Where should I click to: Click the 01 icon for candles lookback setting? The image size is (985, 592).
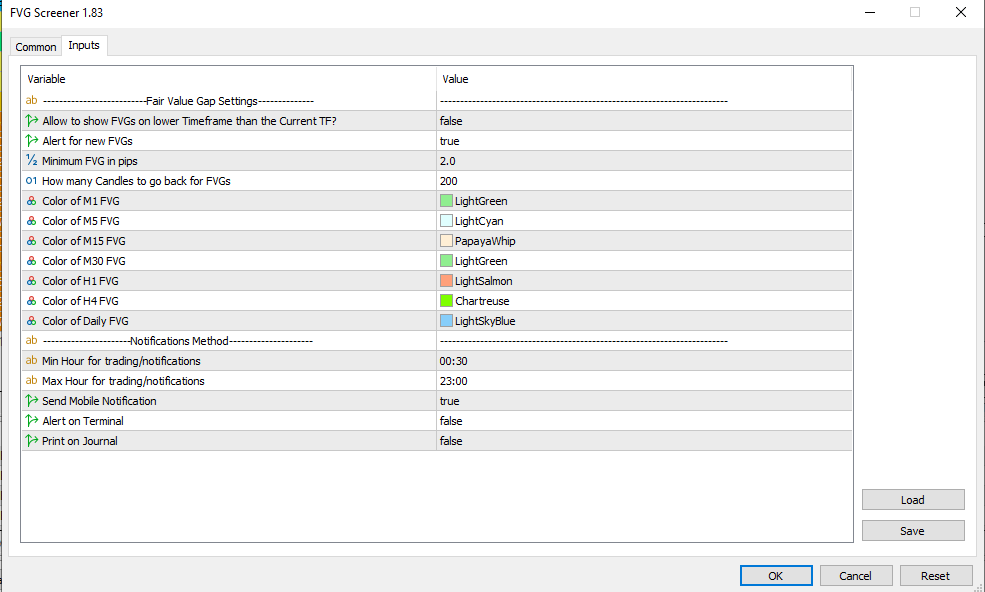[31, 181]
